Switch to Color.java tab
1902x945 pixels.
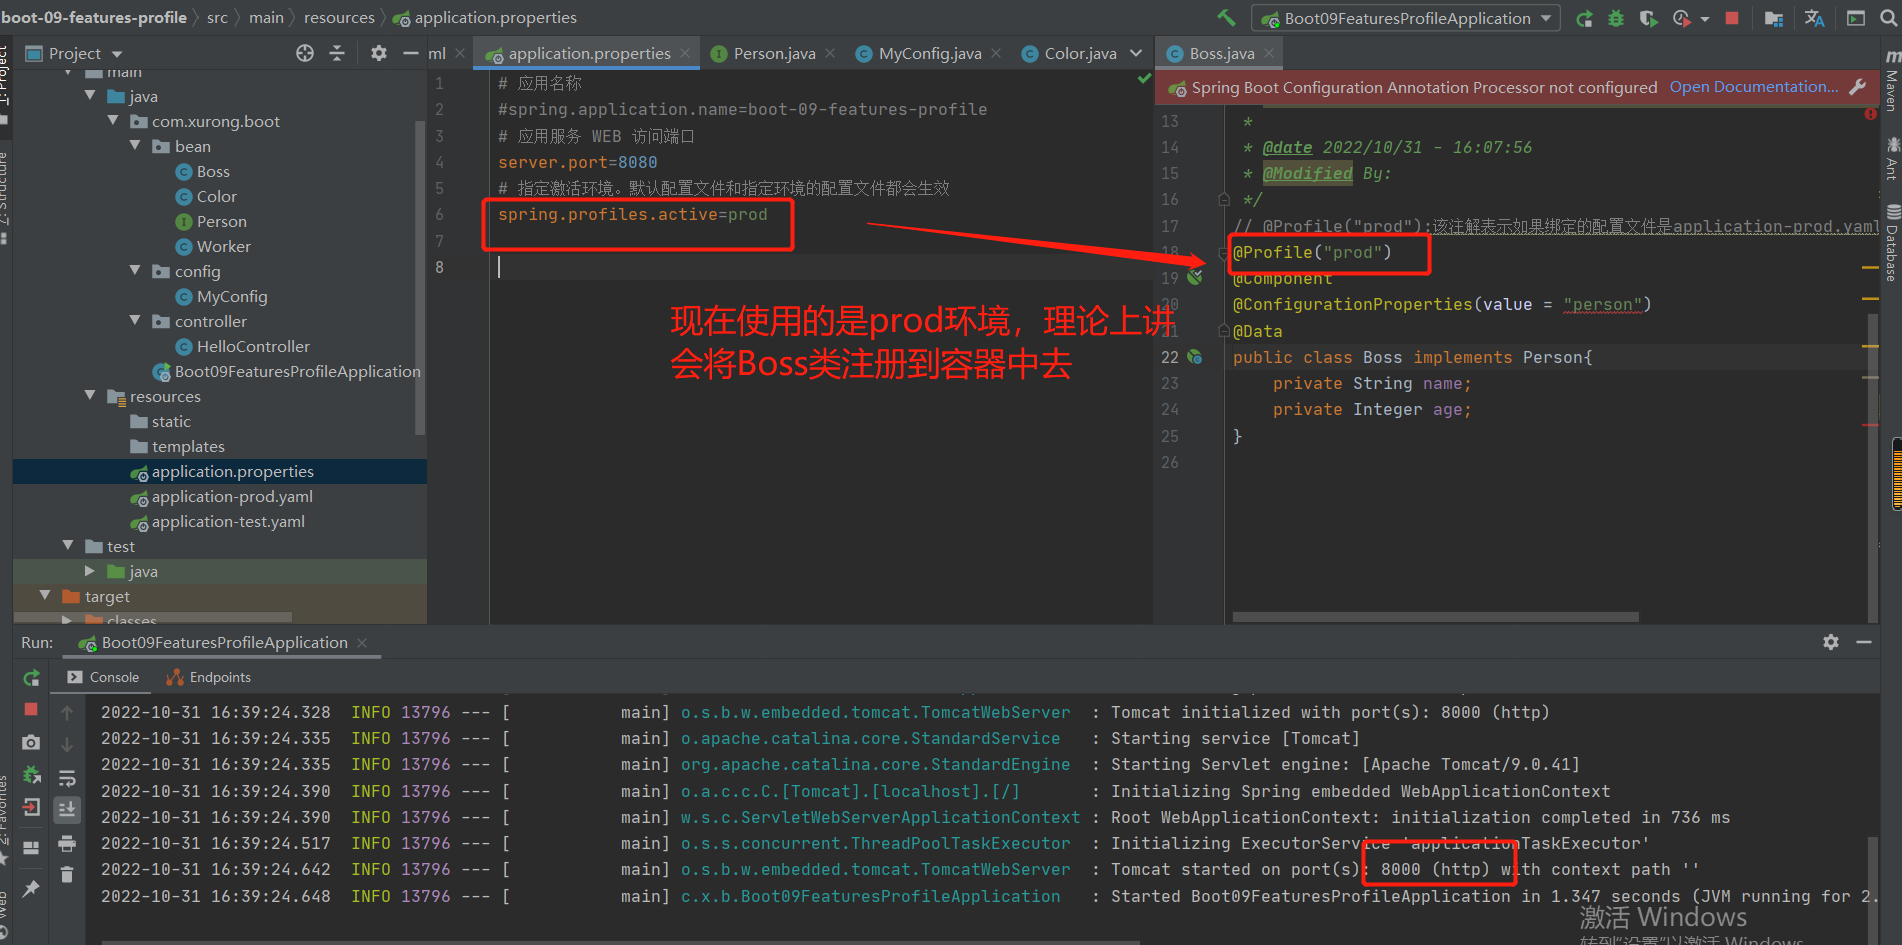1080,53
